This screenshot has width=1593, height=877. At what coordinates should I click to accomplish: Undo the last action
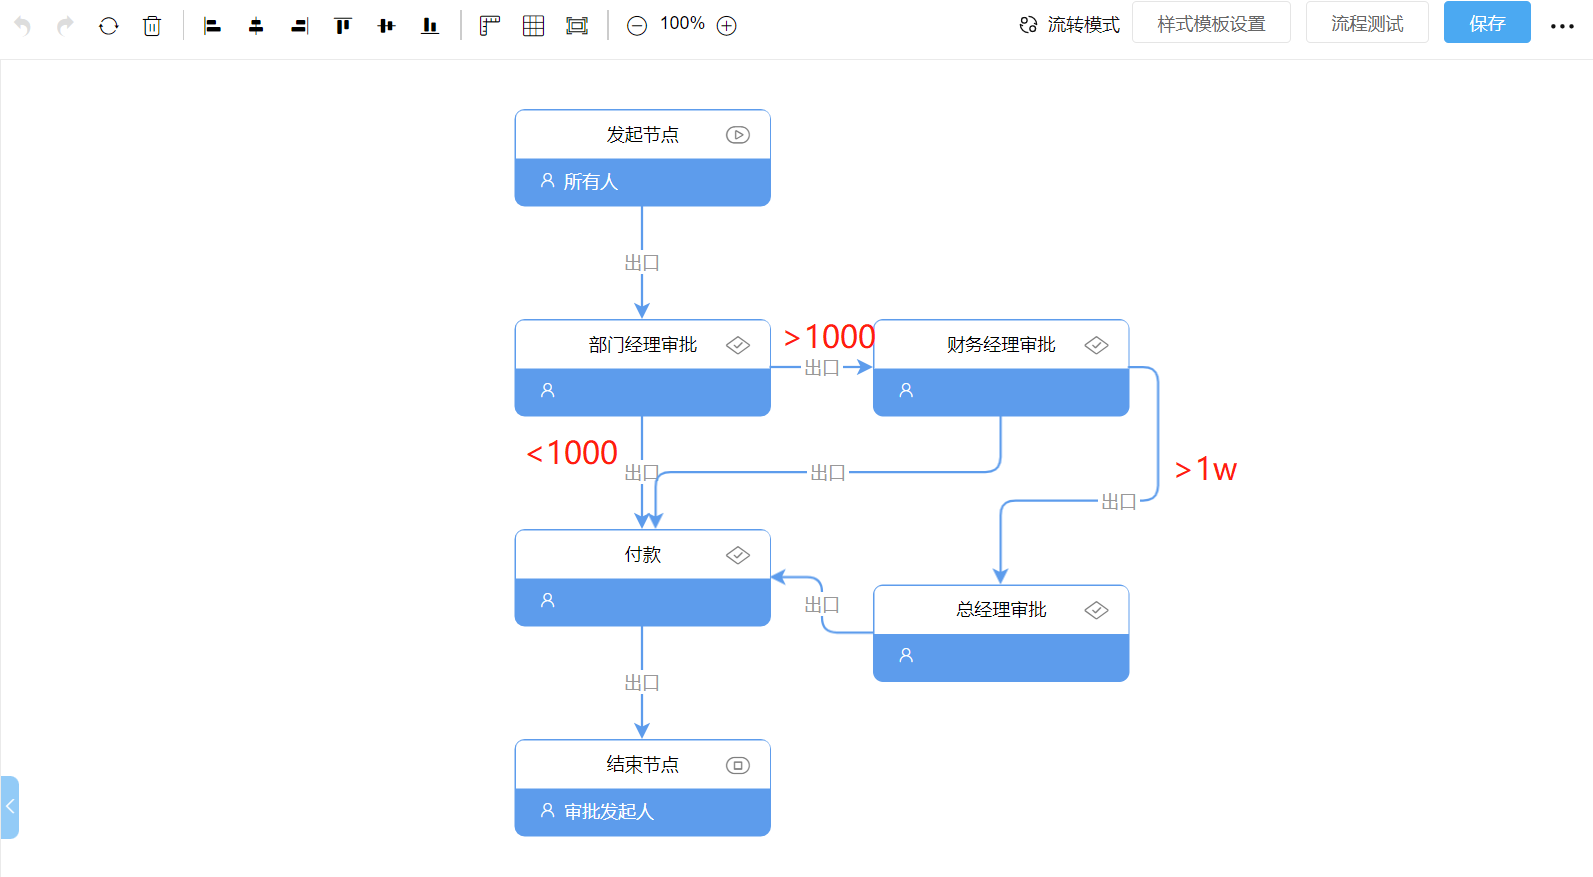tap(22, 26)
